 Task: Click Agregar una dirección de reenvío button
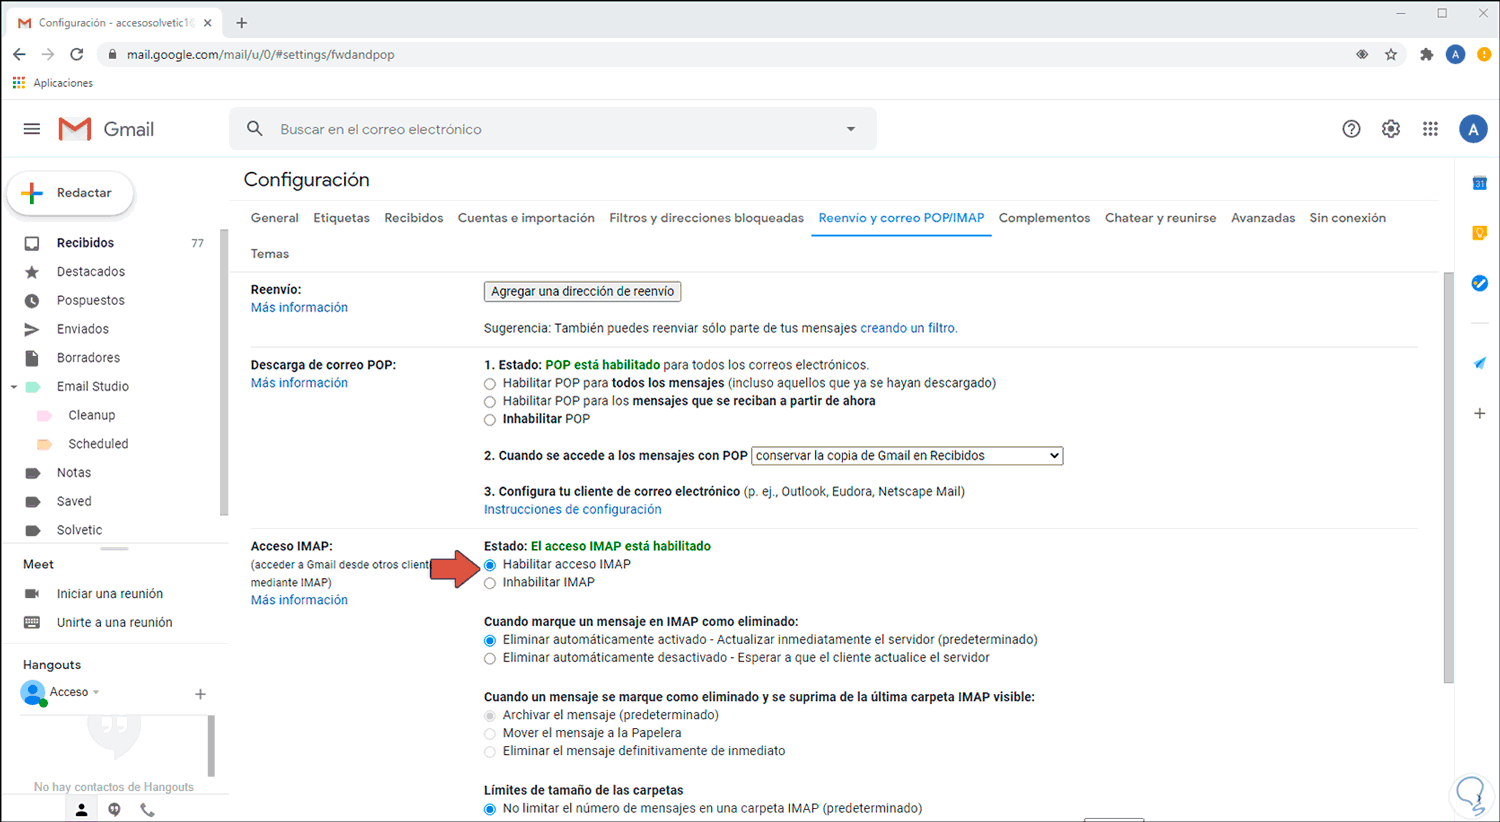tap(582, 292)
